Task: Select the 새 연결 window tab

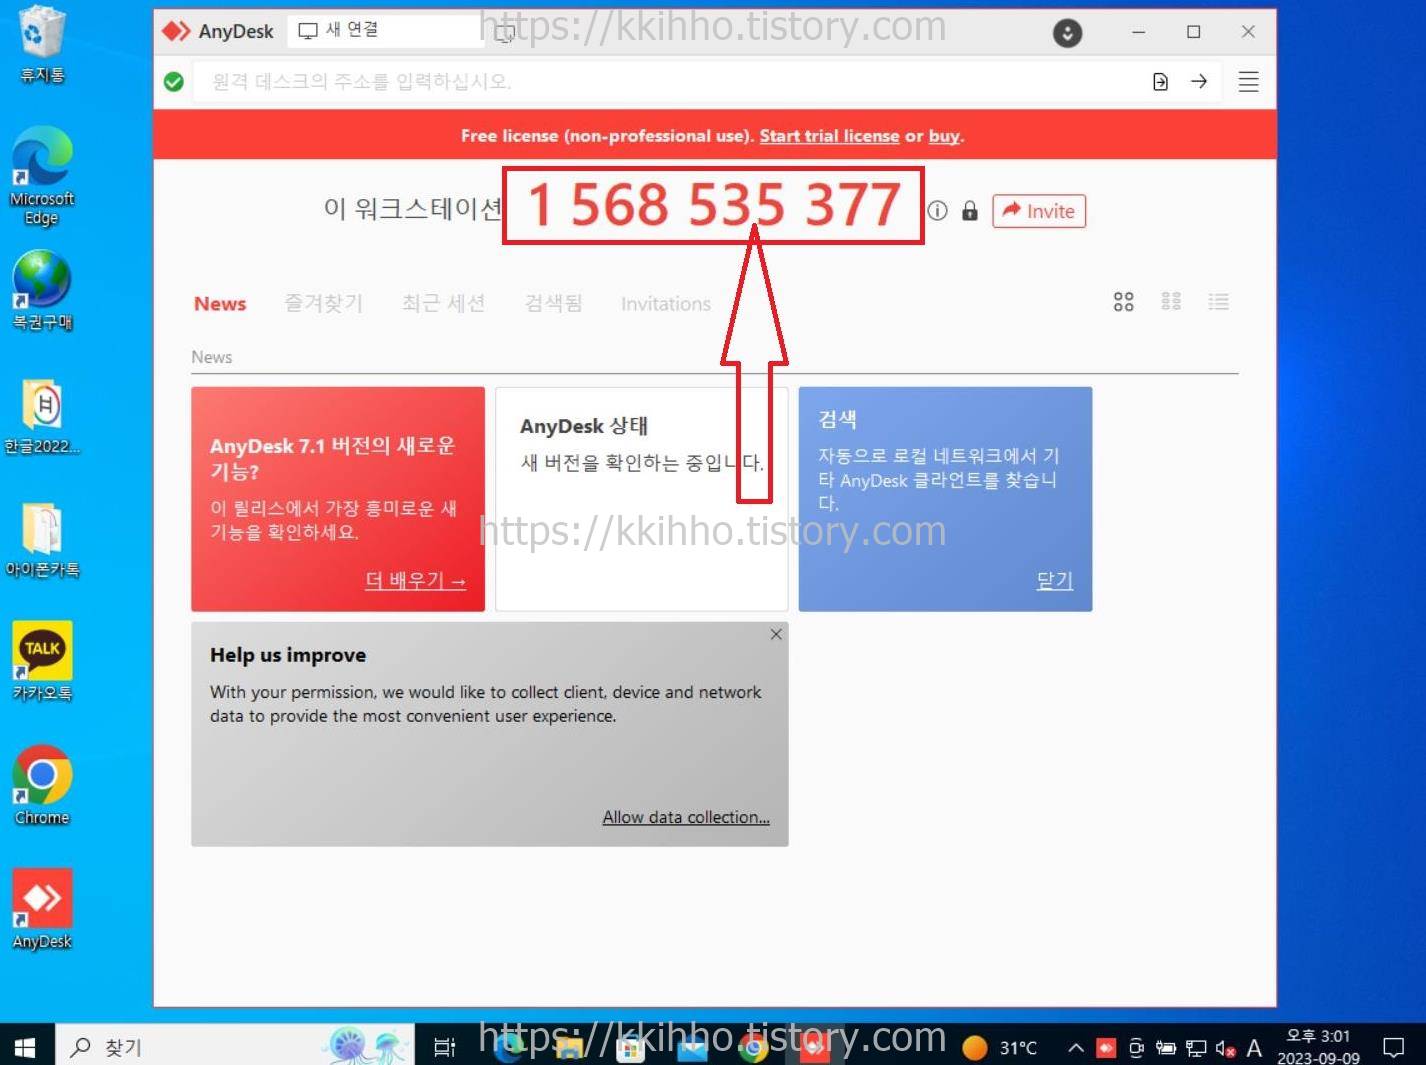Action: [385, 31]
